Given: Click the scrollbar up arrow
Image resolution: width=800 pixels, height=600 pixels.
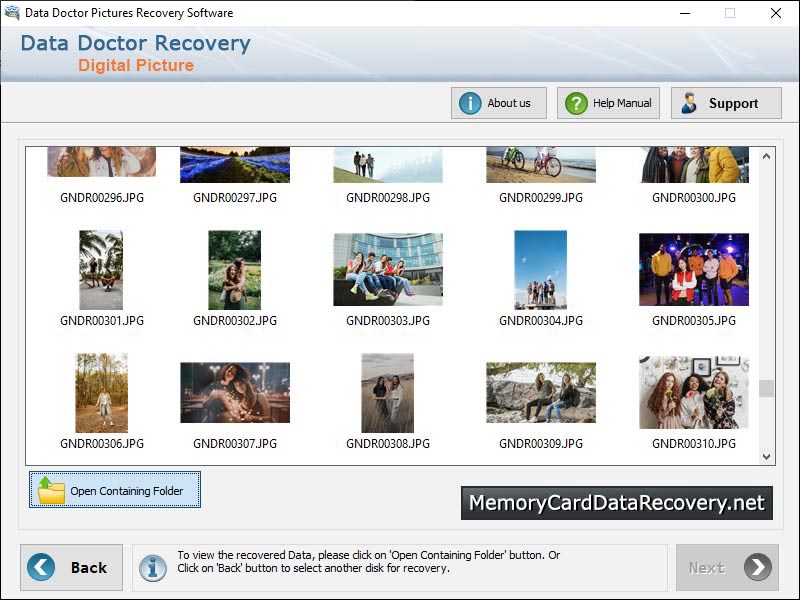Looking at the screenshot, I should (x=764, y=155).
